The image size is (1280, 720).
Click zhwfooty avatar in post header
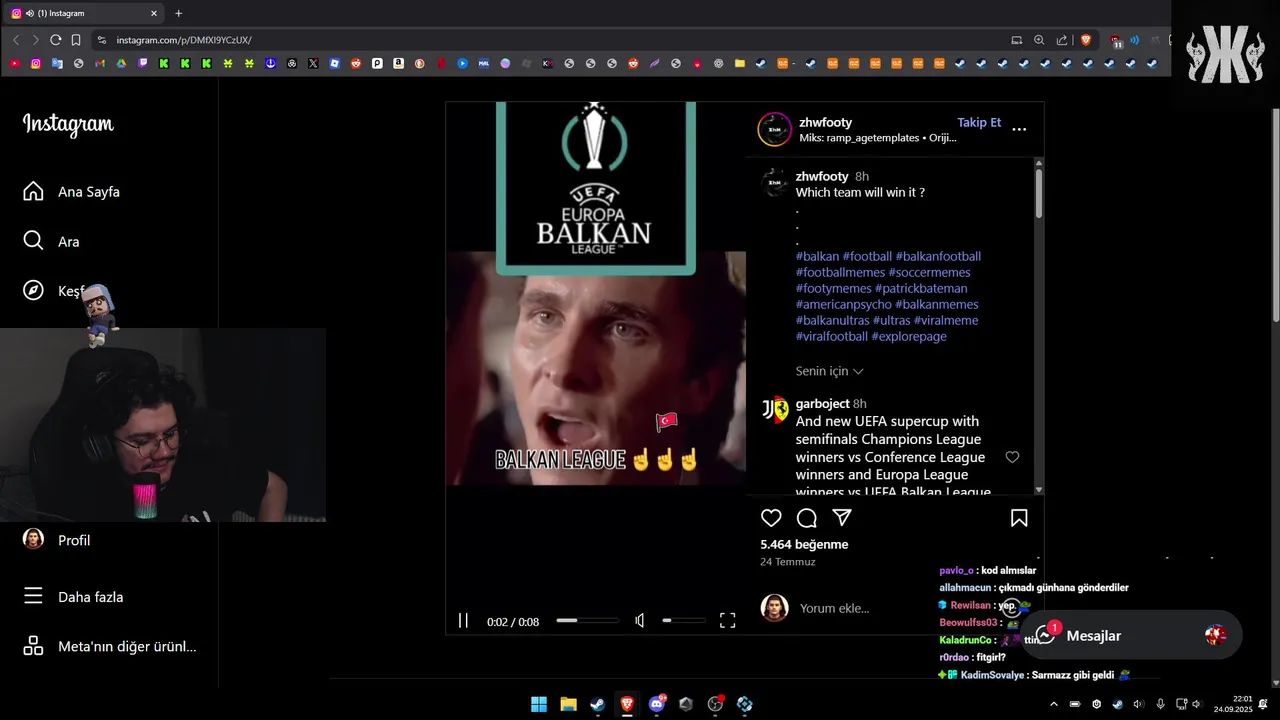click(774, 129)
